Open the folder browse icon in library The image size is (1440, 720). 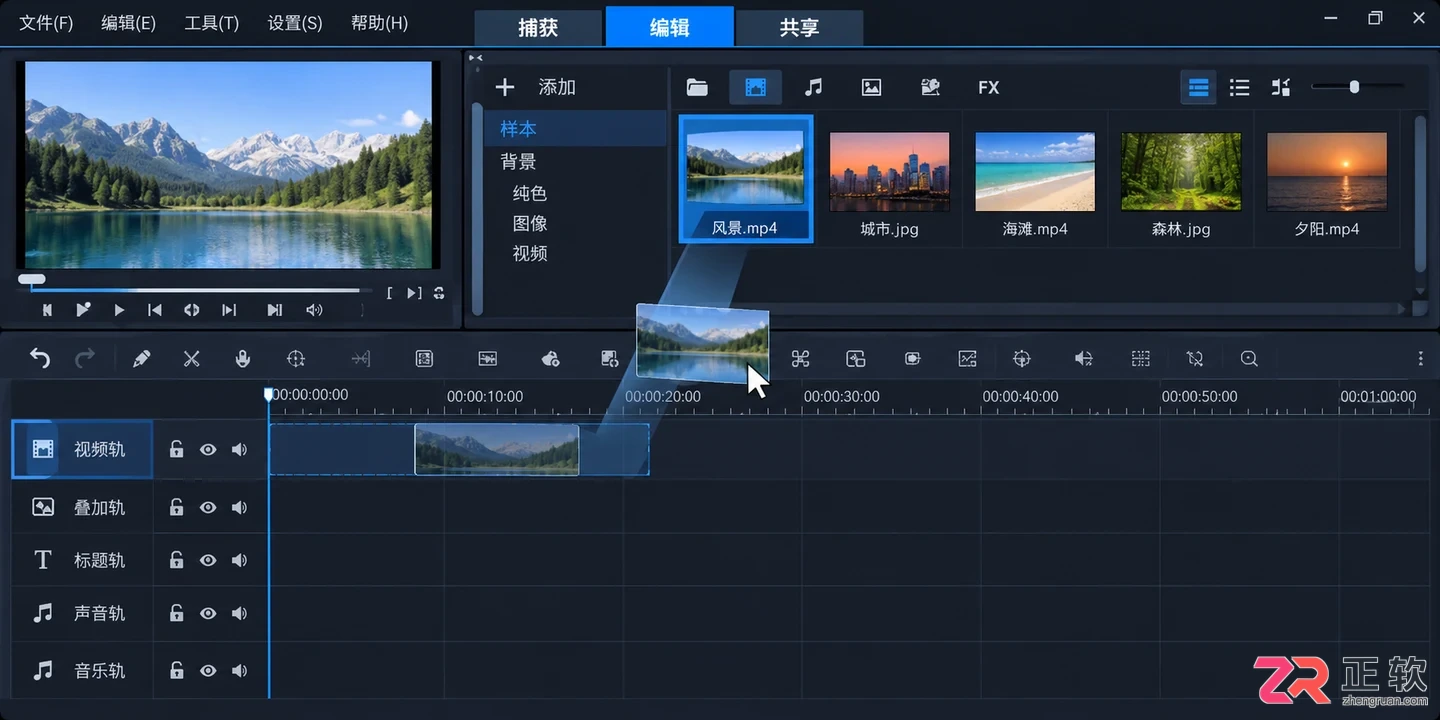point(697,88)
